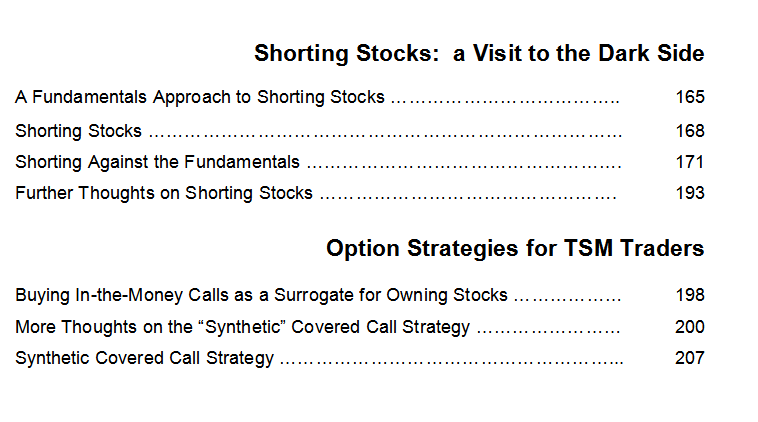Click the dot leader after "Synthetic Covered Call Strategy"
The height and width of the screenshot is (422, 758).
452,362
